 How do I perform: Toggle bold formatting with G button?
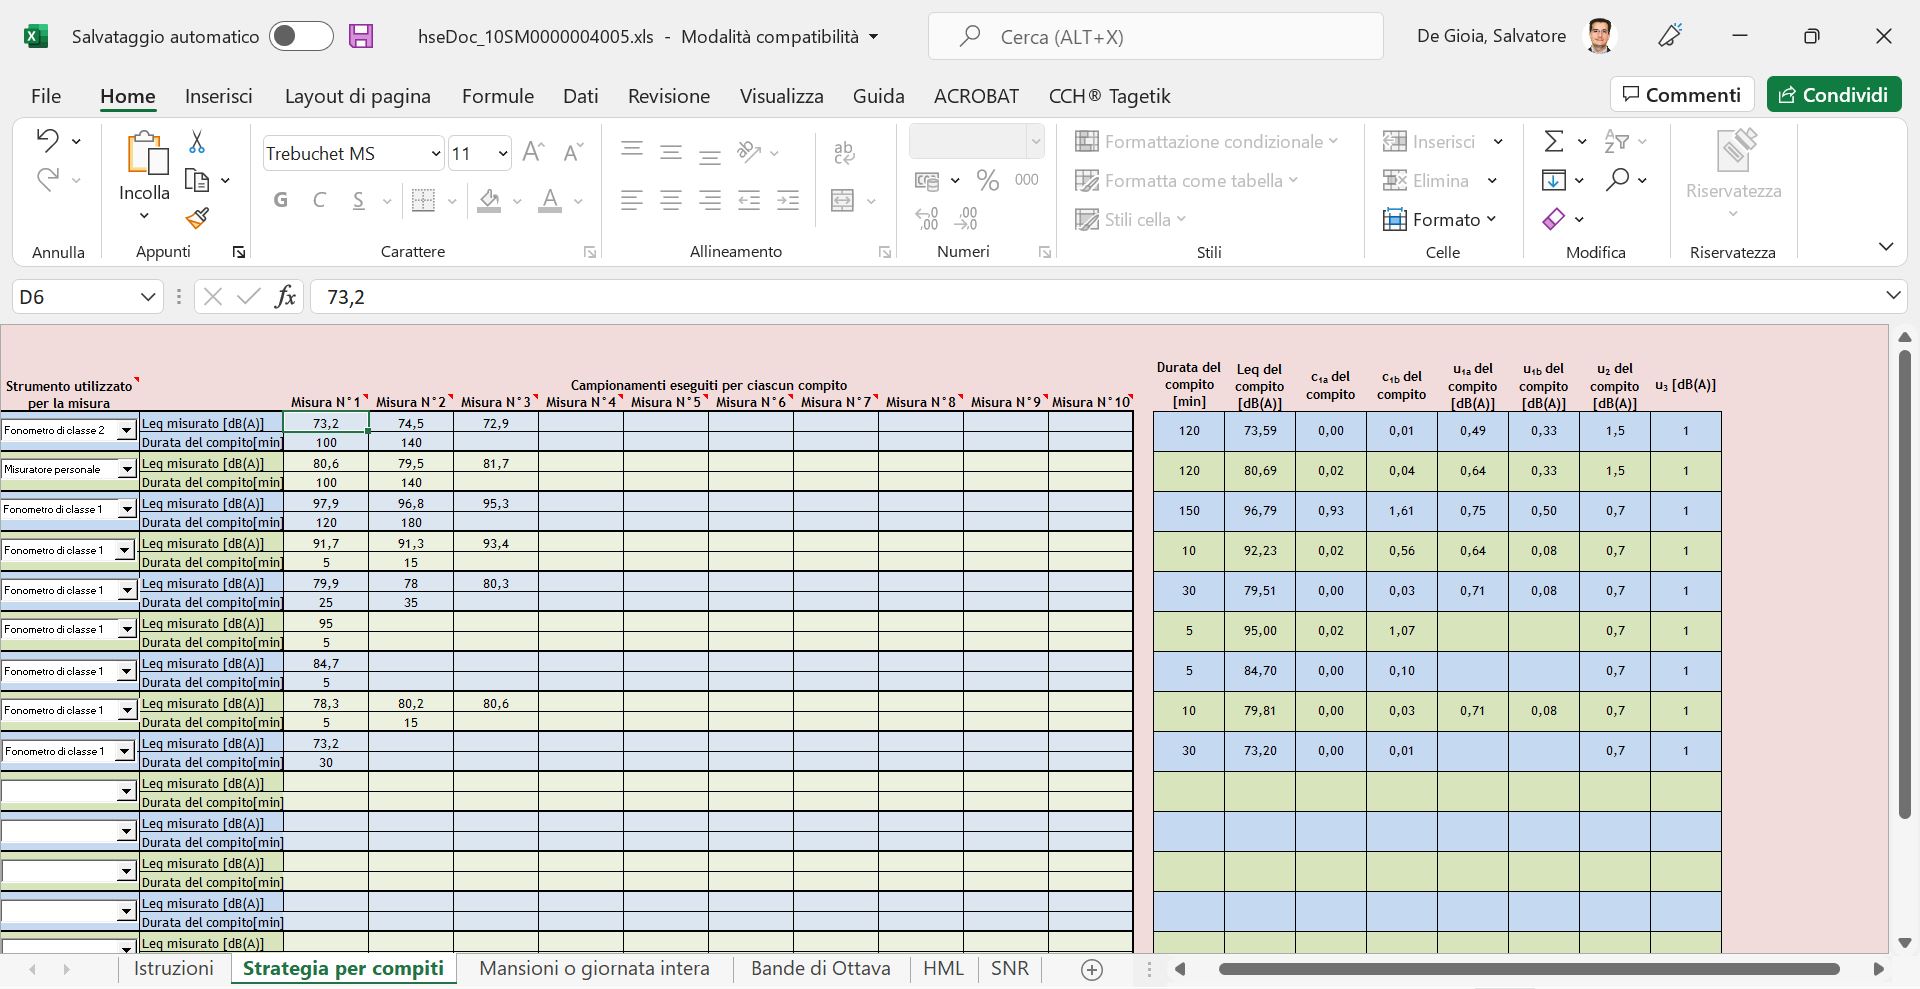coord(281,201)
